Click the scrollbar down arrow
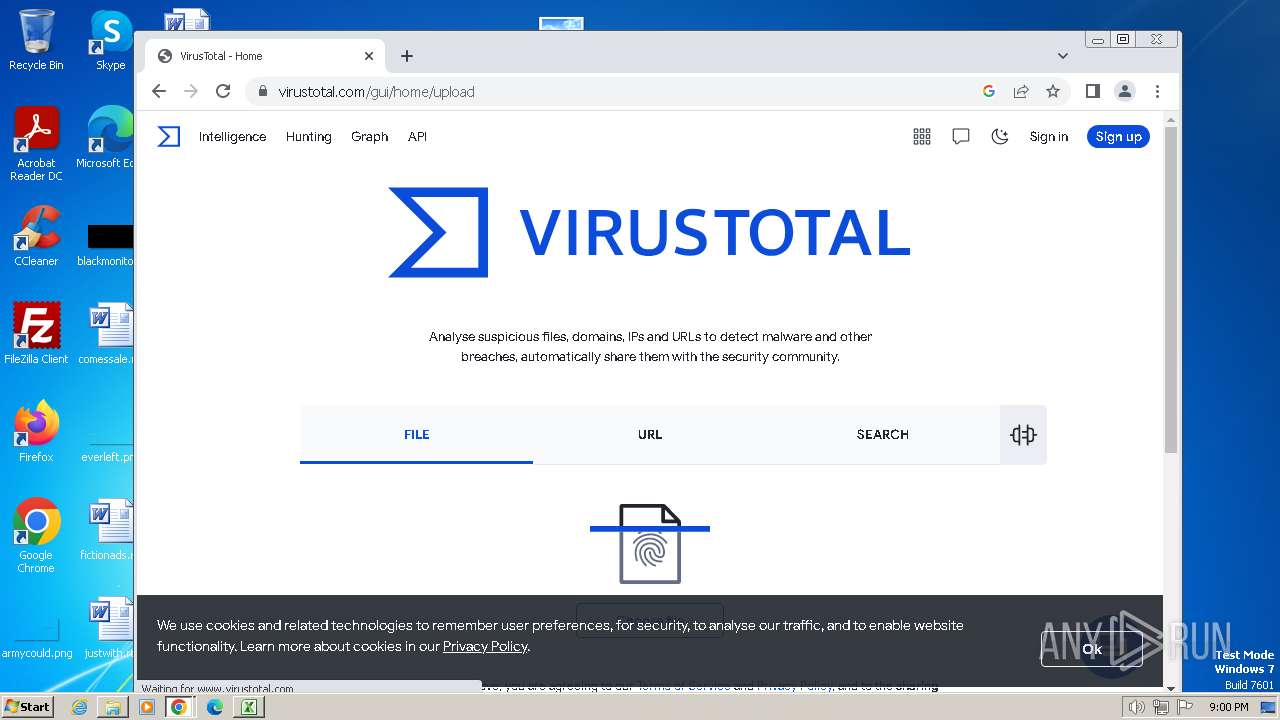Viewport: 1280px width, 720px height. click(1171, 688)
